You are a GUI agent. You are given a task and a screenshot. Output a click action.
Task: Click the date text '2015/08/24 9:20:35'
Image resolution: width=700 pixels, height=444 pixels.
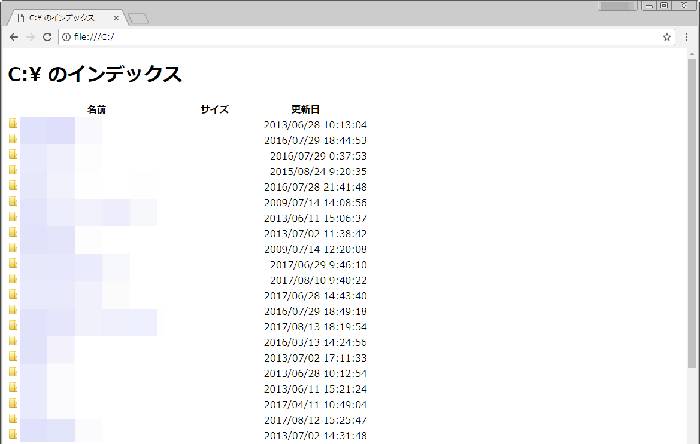tap(318, 171)
